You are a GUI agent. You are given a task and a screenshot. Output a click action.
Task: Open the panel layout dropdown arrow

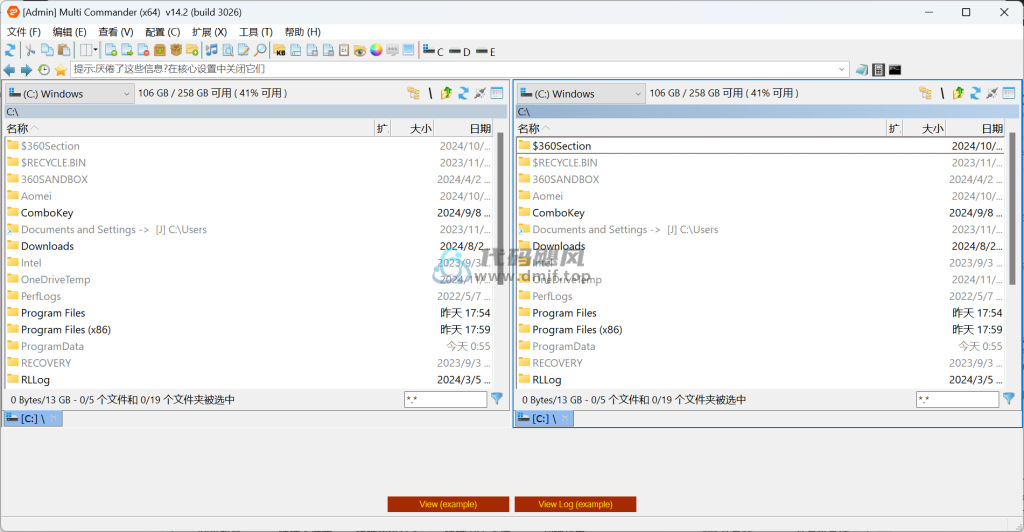point(95,50)
